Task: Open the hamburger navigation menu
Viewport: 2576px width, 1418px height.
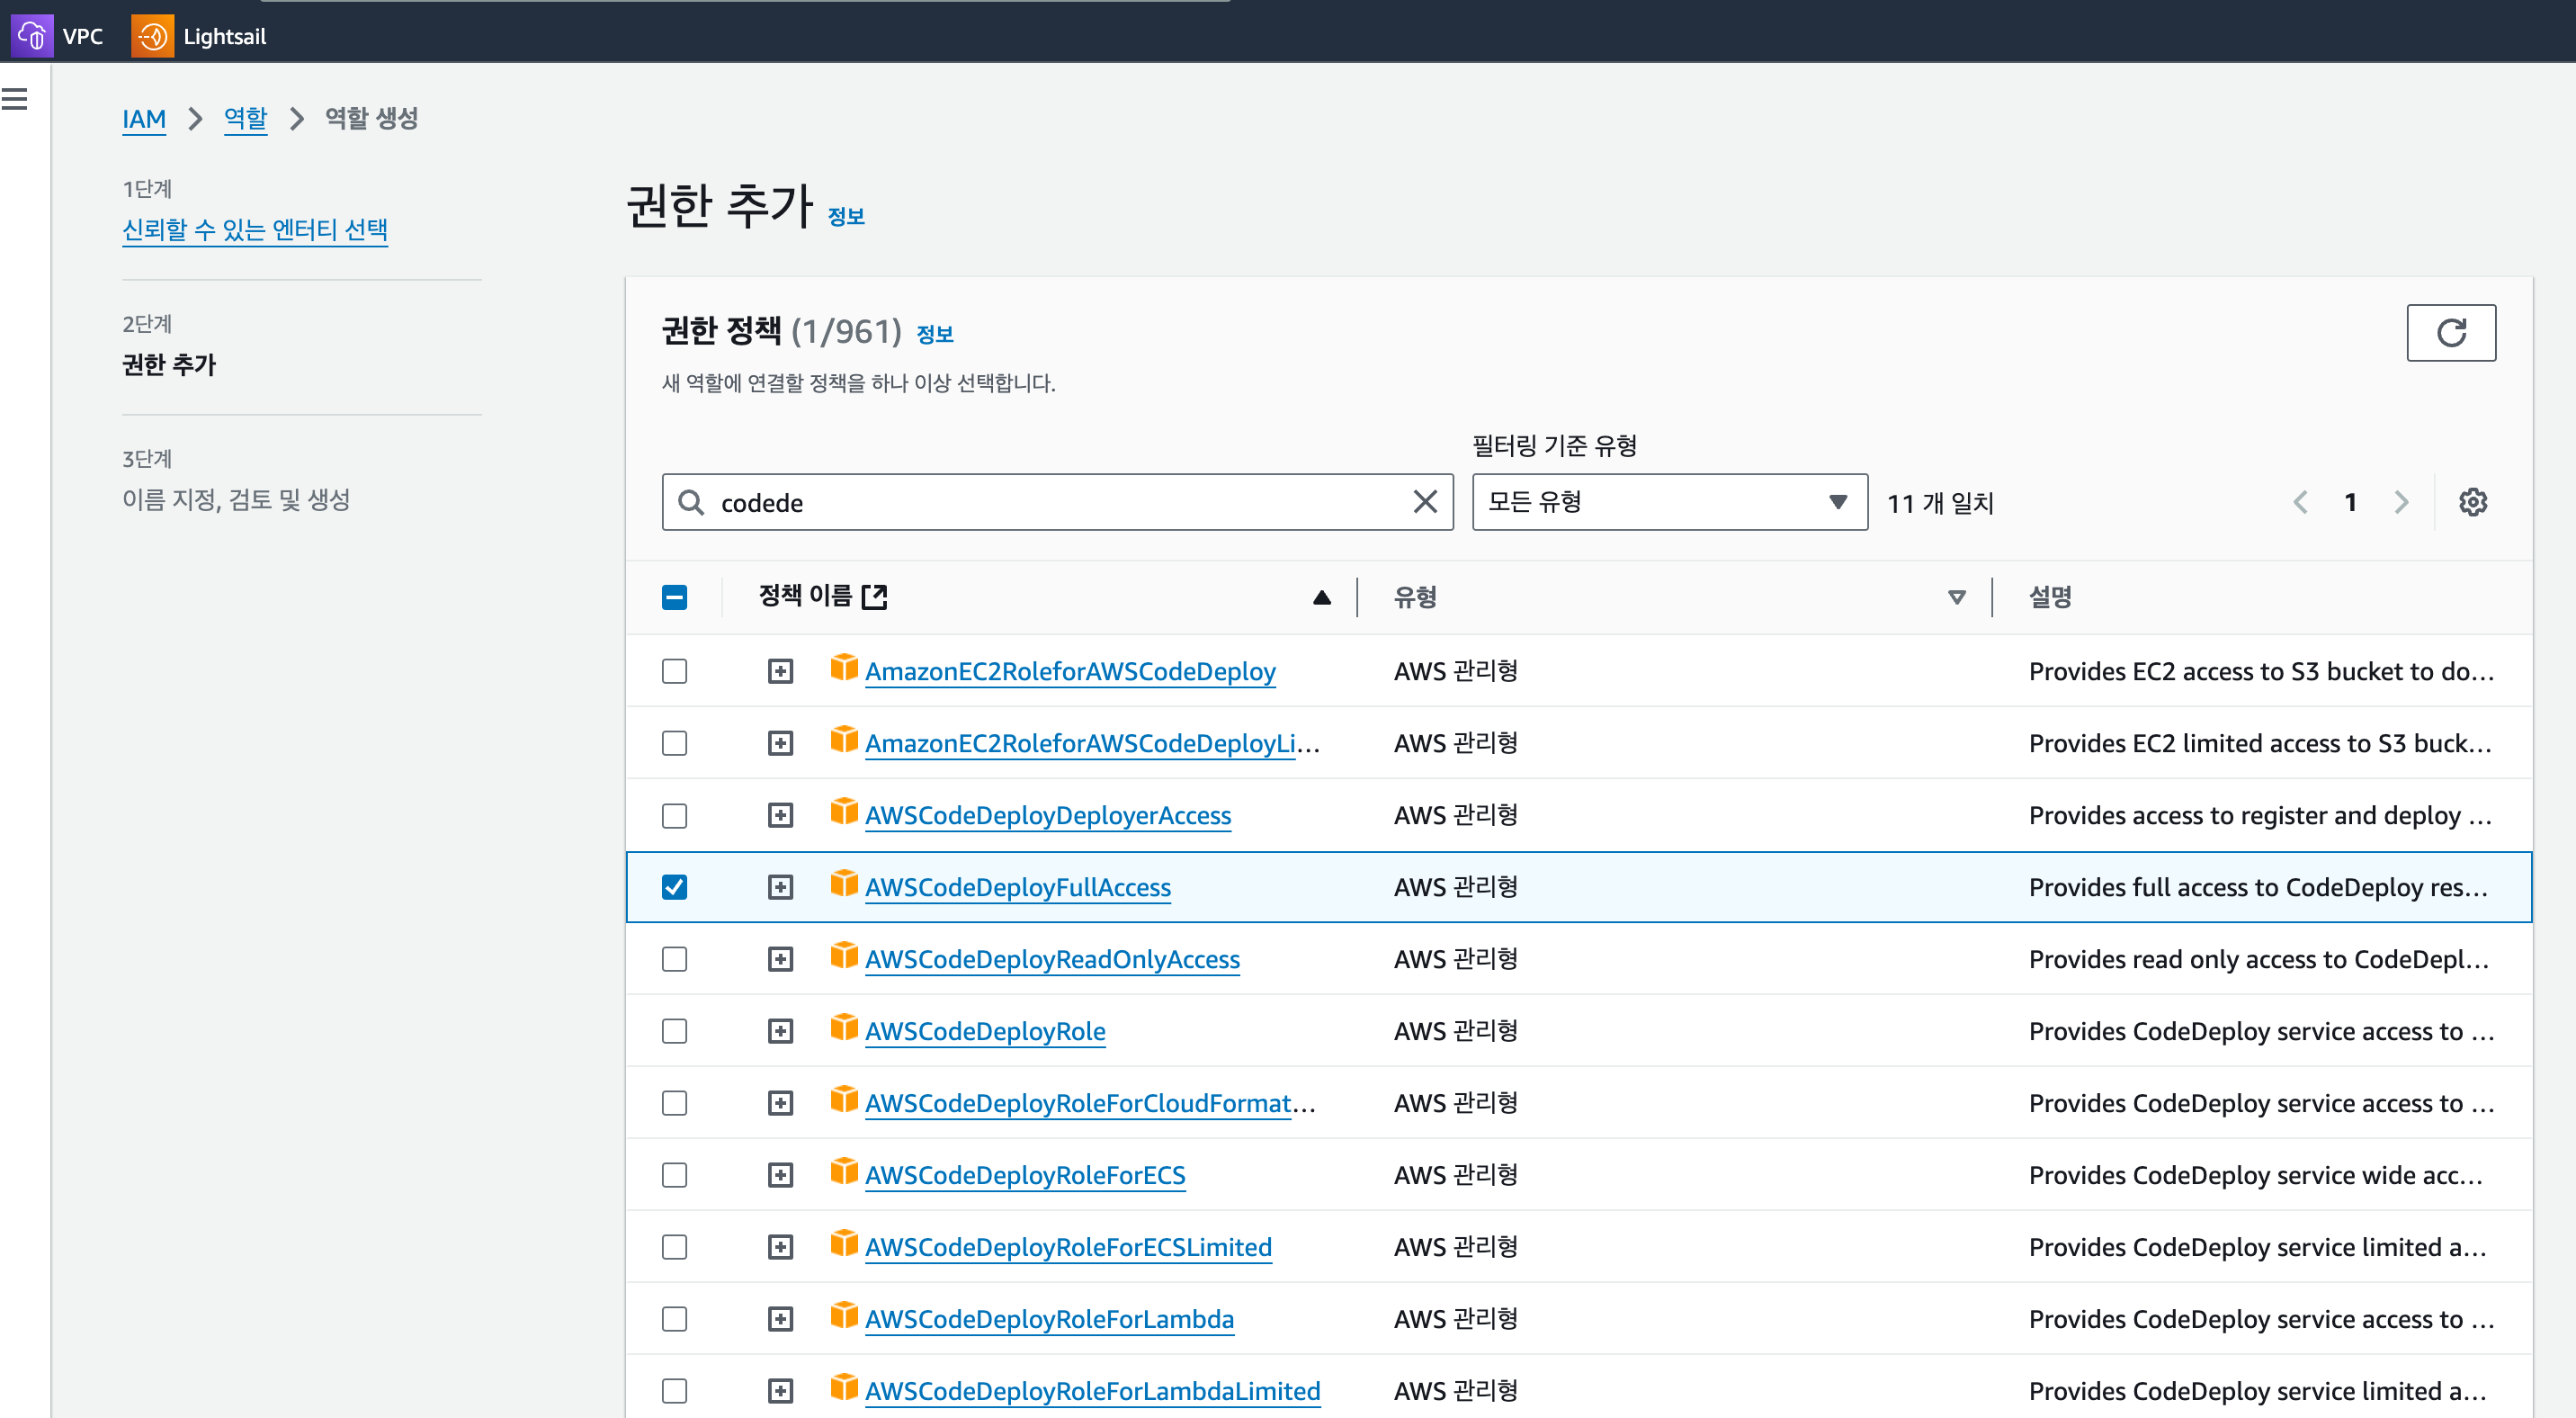Action: (x=15, y=99)
